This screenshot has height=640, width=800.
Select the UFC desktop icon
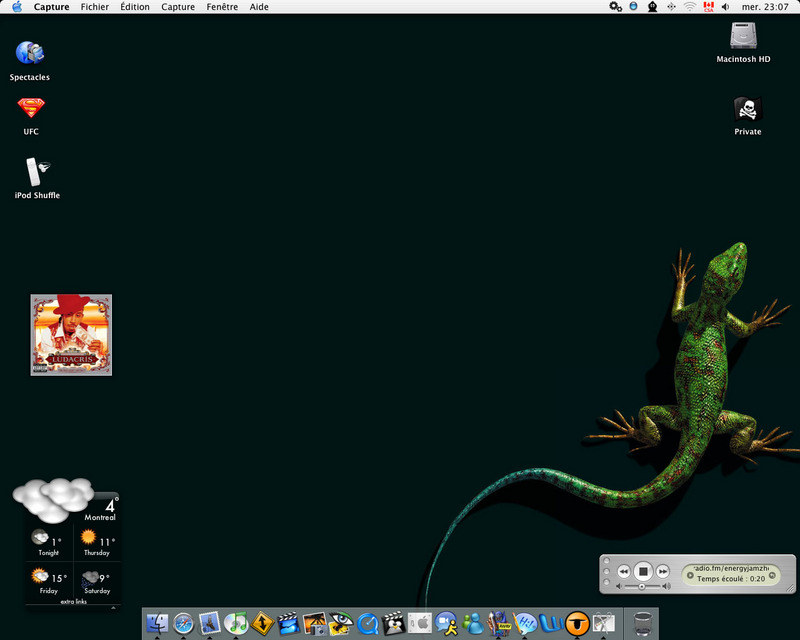pyautogui.click(x=31, y=108)
